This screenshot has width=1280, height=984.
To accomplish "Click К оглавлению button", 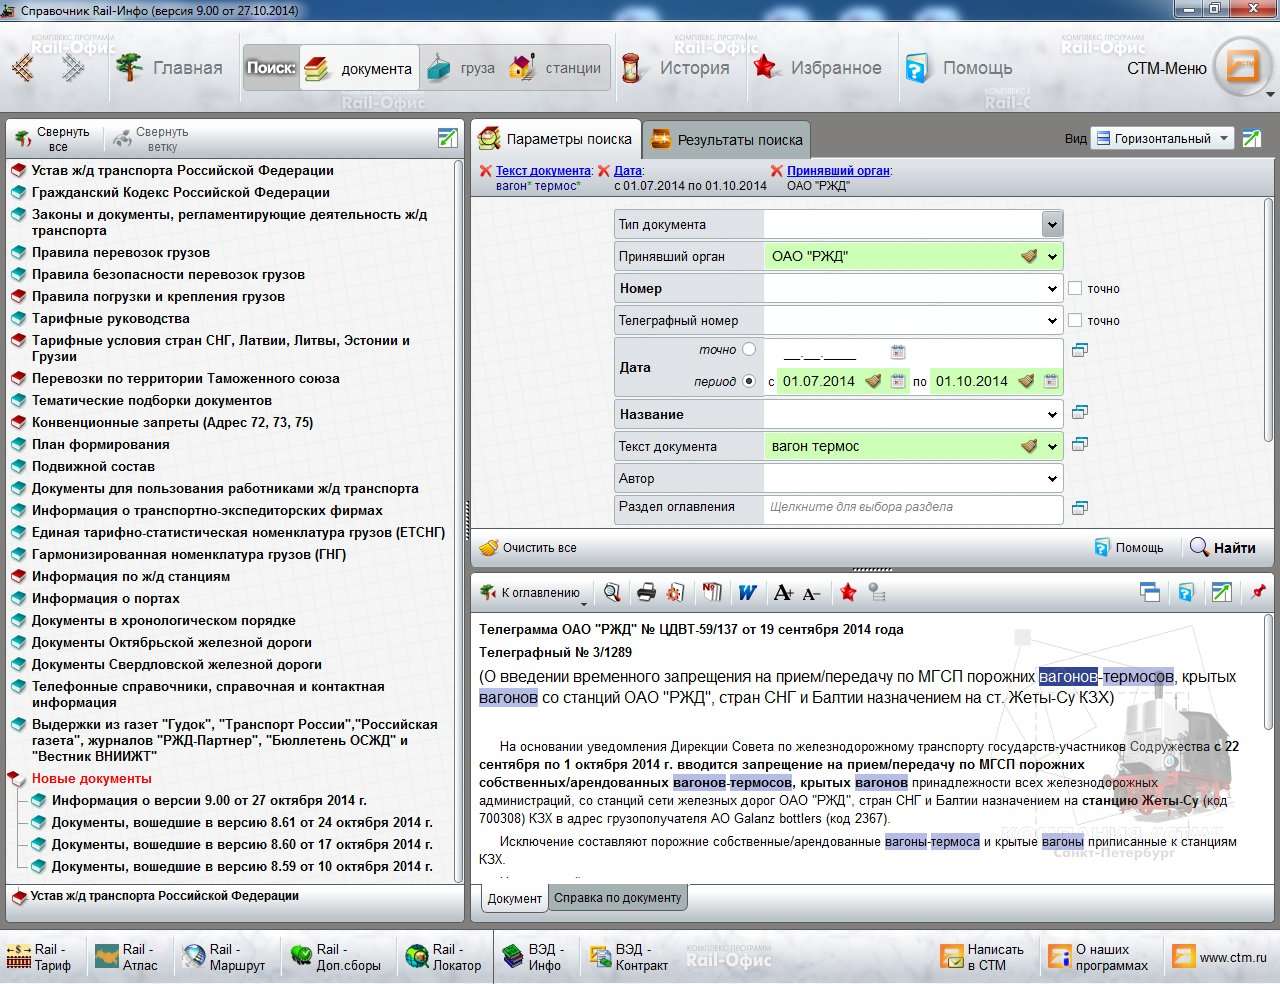I will point(531,592).
